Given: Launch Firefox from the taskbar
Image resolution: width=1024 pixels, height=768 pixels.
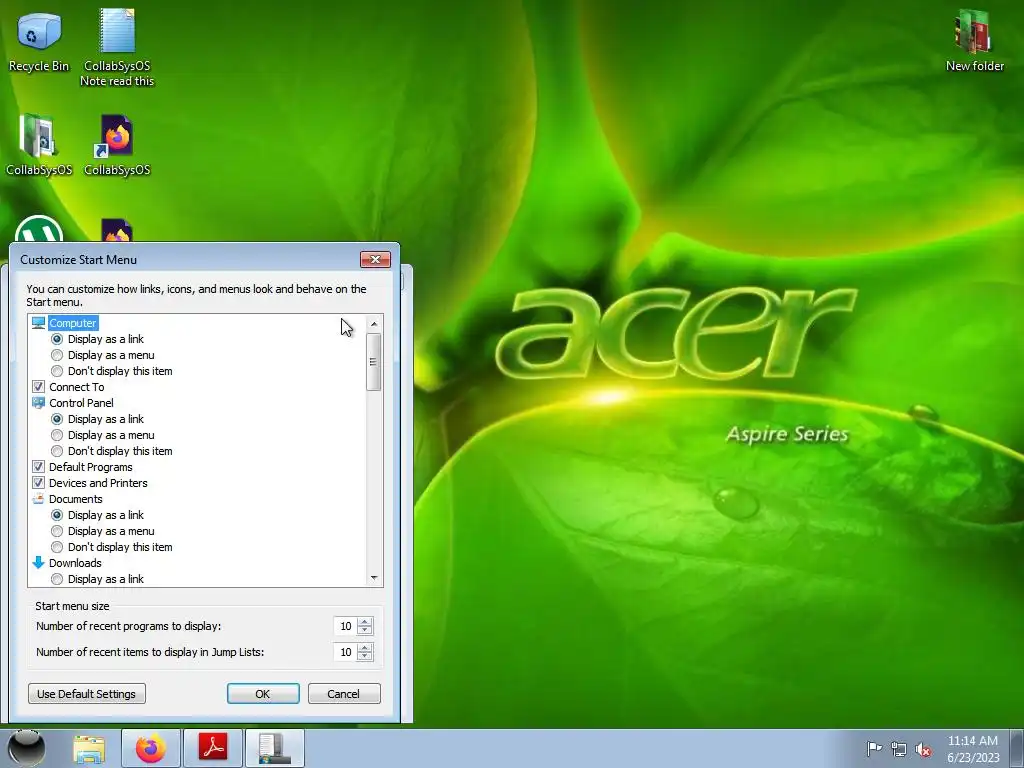Looking at the screenshot, I should (150, 749).
